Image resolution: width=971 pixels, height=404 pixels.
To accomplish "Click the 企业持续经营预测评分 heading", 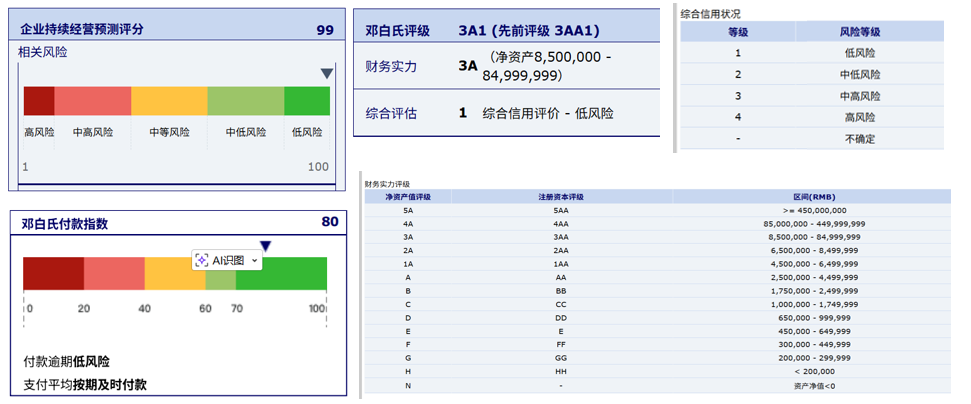I will coord(82,29).
